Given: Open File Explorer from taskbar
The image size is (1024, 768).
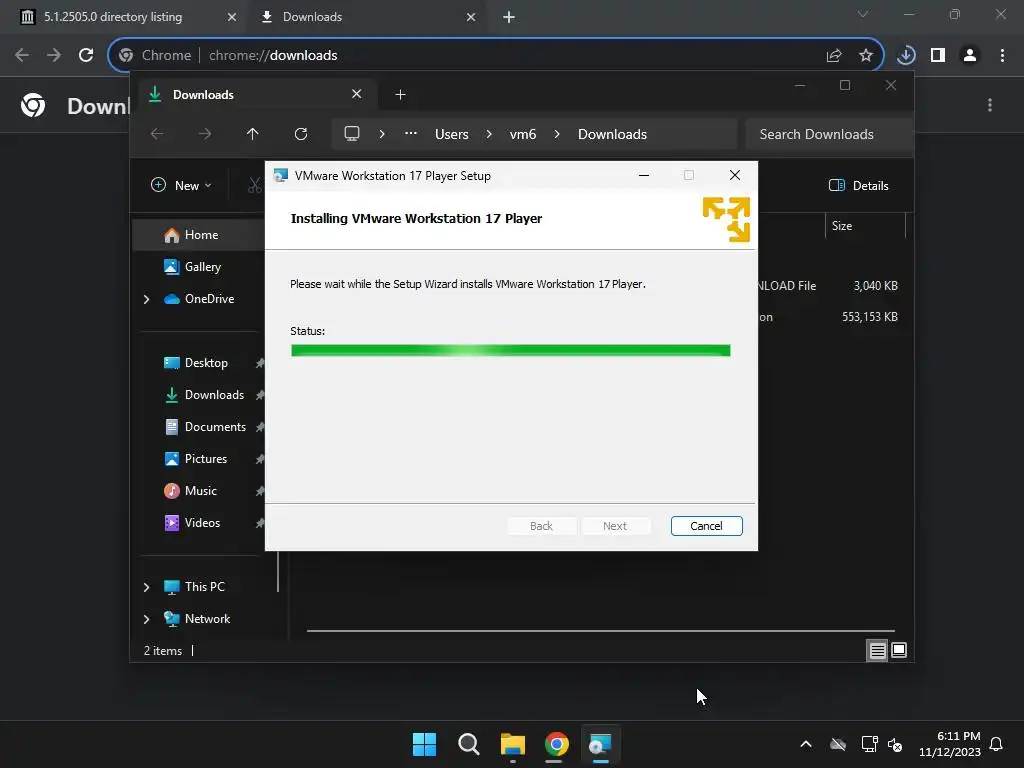Looking at the screenshot, I should (x=513, y=744).
